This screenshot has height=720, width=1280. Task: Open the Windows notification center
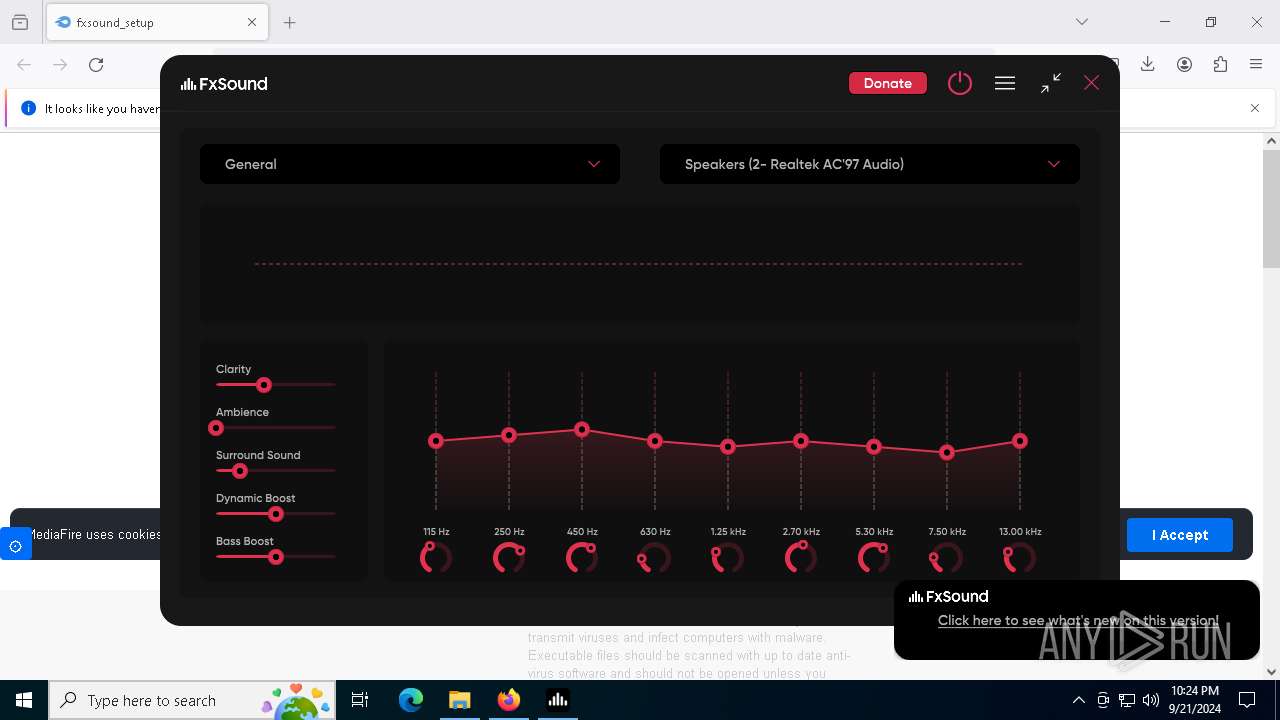click(1247, 700)
